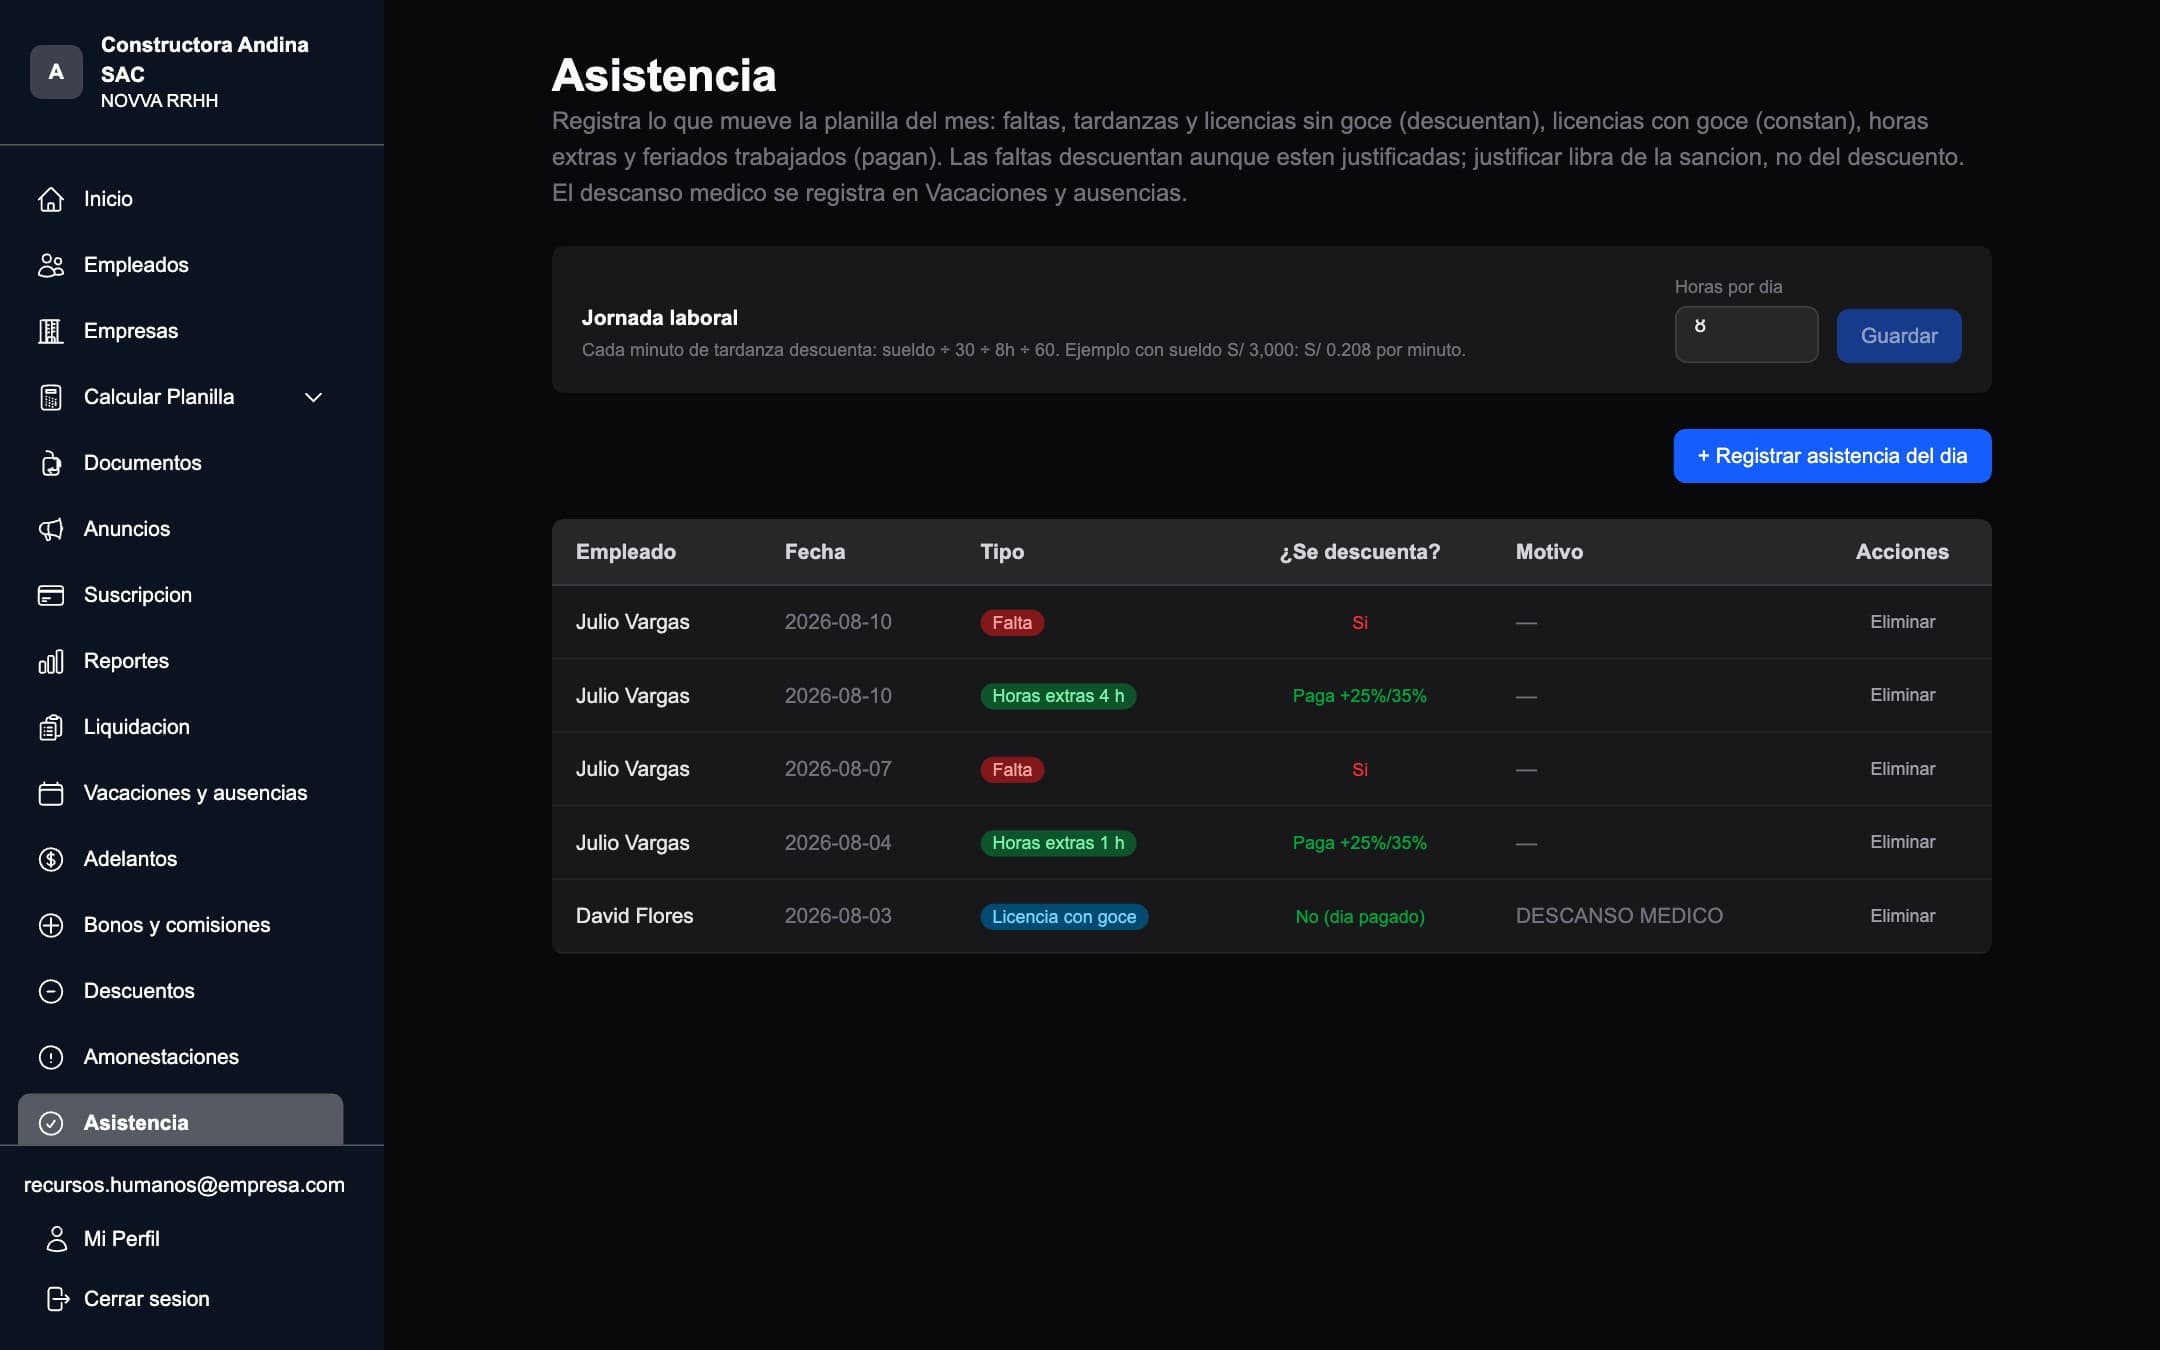This screenshot has width=2160, height=1350.
Task: Open the Vacaciones y ausencias calendar icon
Action: 51,793
